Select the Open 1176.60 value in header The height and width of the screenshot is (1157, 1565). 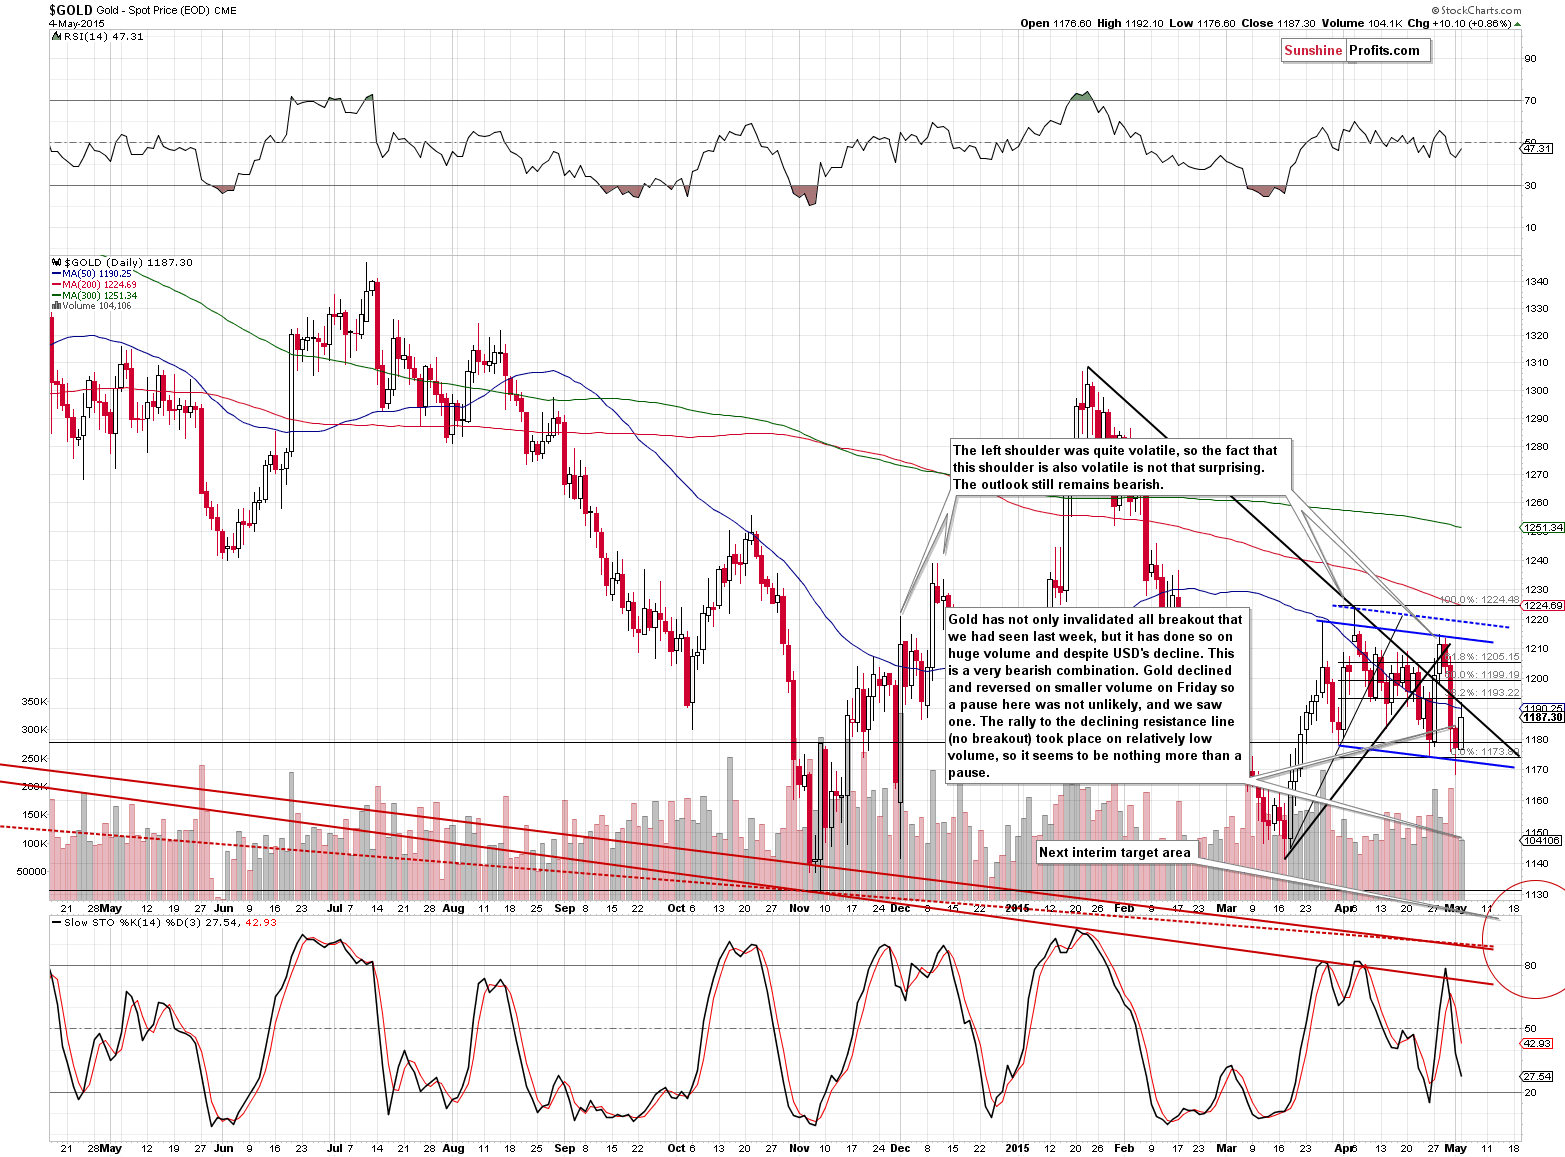point(1056,23)
